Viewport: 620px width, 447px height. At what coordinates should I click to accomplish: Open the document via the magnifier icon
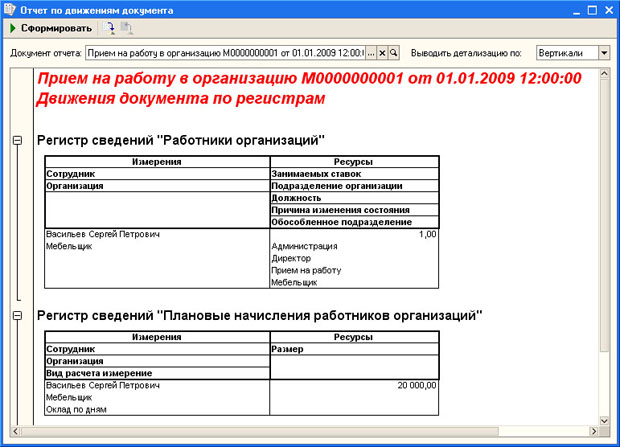click(x=394, y=53)
